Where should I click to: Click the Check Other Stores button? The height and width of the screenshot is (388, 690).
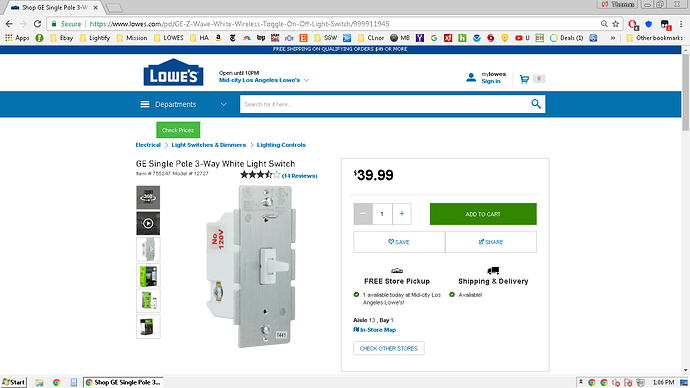click(389, 348)
